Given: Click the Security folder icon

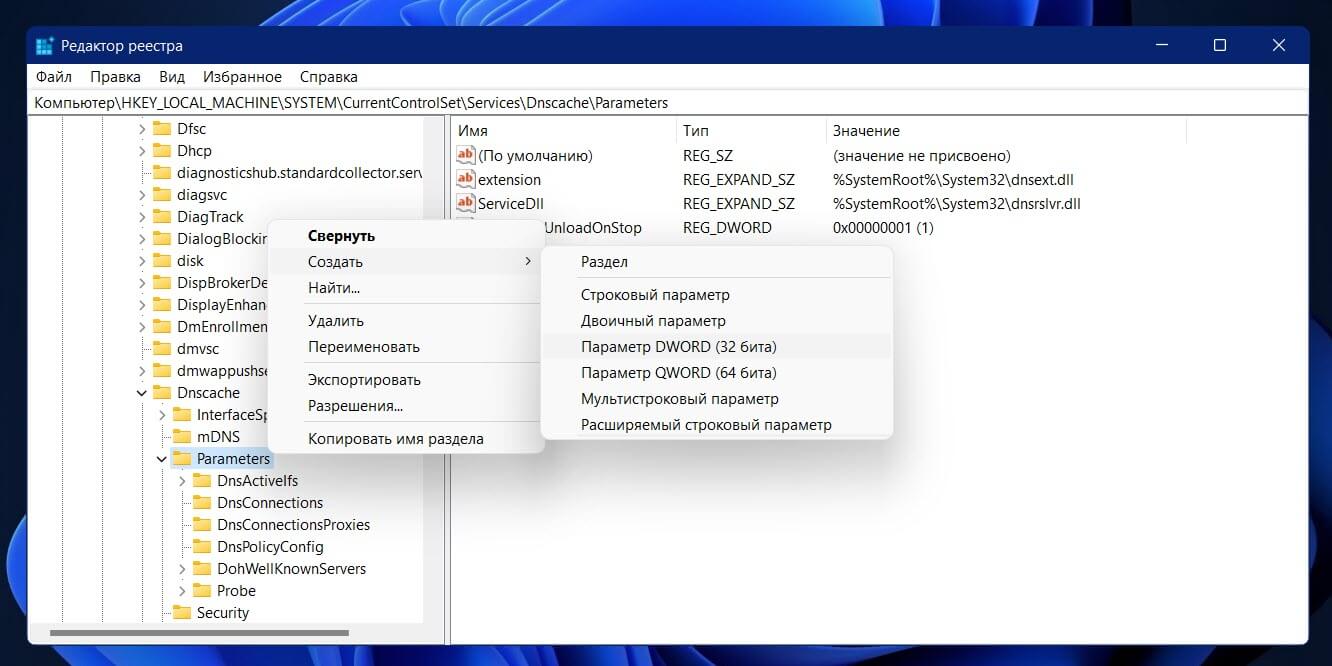Looking at the screenshot, I should pos(182,613).
